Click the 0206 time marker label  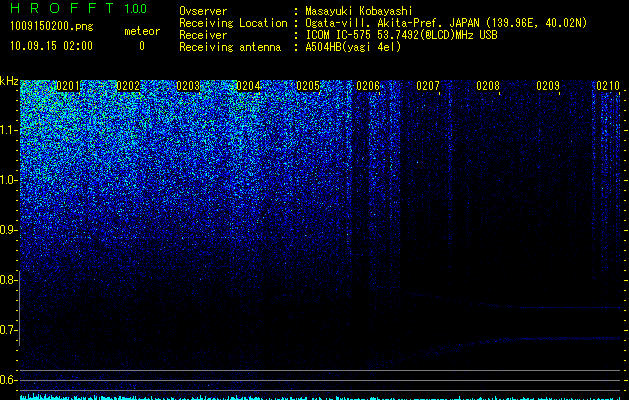point(368,86)
